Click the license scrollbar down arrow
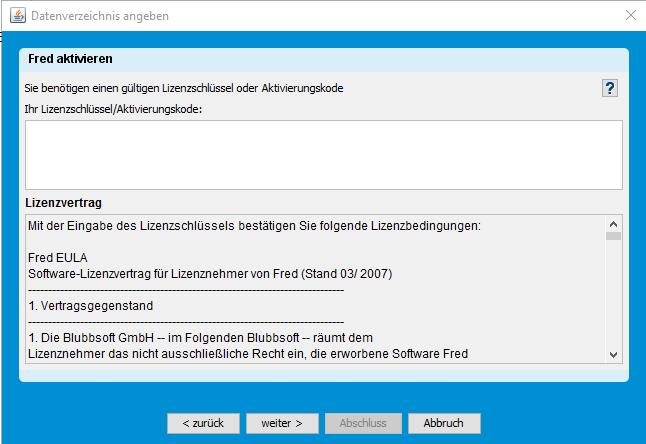646x444 pixels. tap(613, 355)
